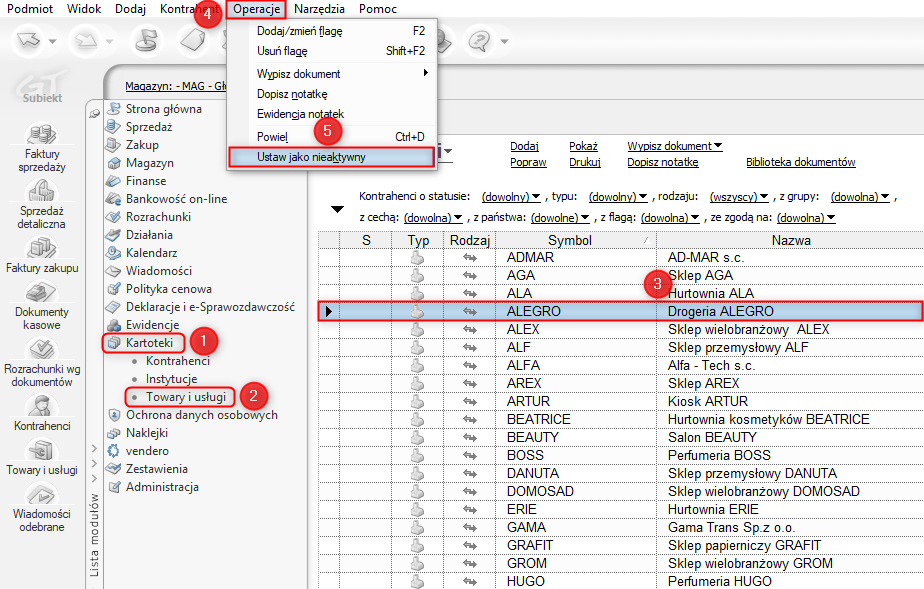
Task: Select 'Administracja' in the module tree
Action: [163, 487]
